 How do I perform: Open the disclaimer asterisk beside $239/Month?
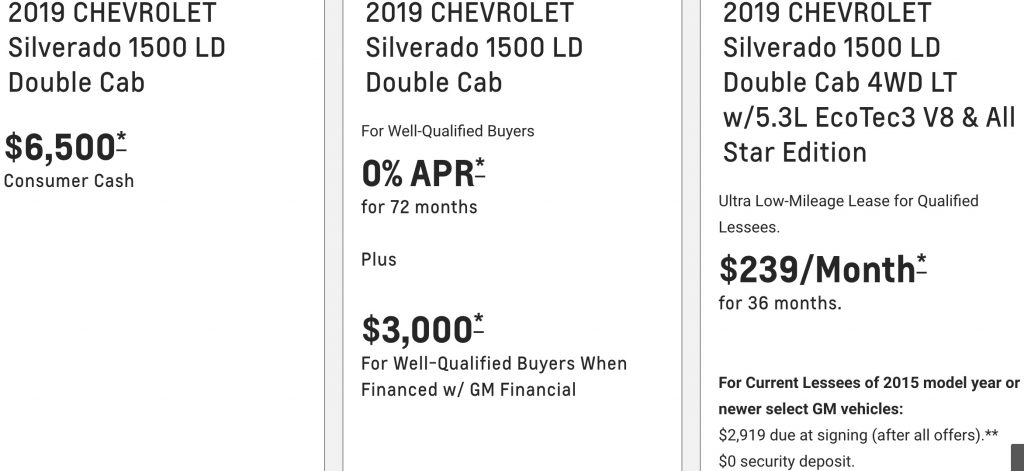pos(921,265)
